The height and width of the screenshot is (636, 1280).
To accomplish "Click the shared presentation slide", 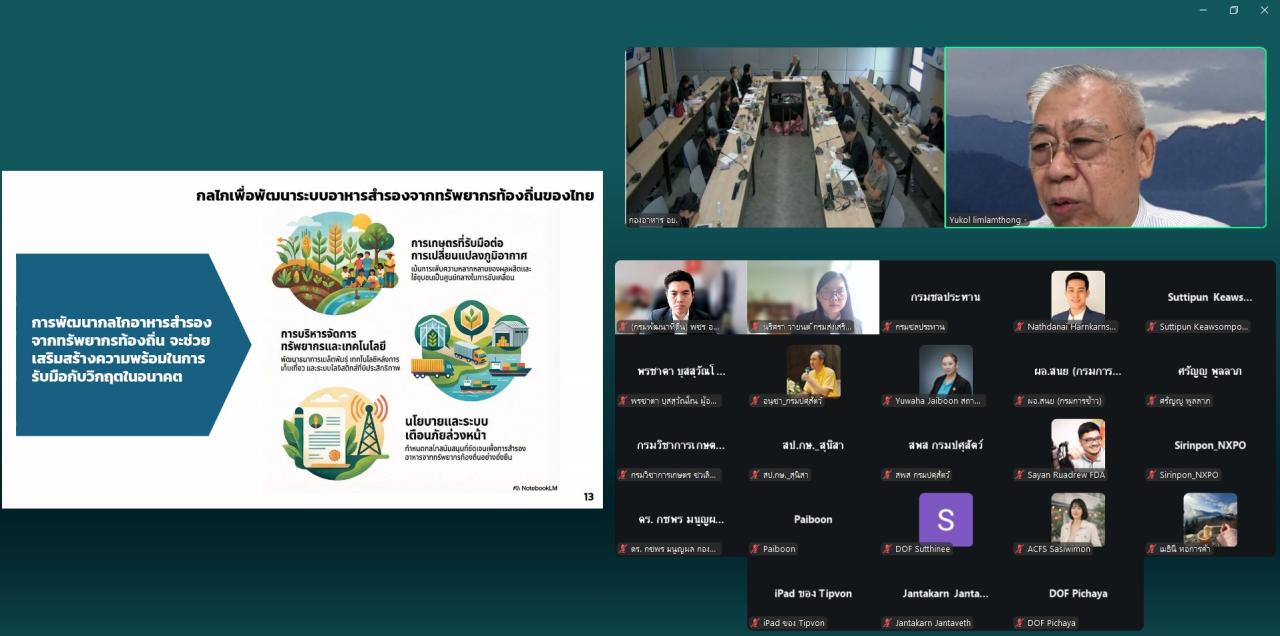I will pos(302,340).
